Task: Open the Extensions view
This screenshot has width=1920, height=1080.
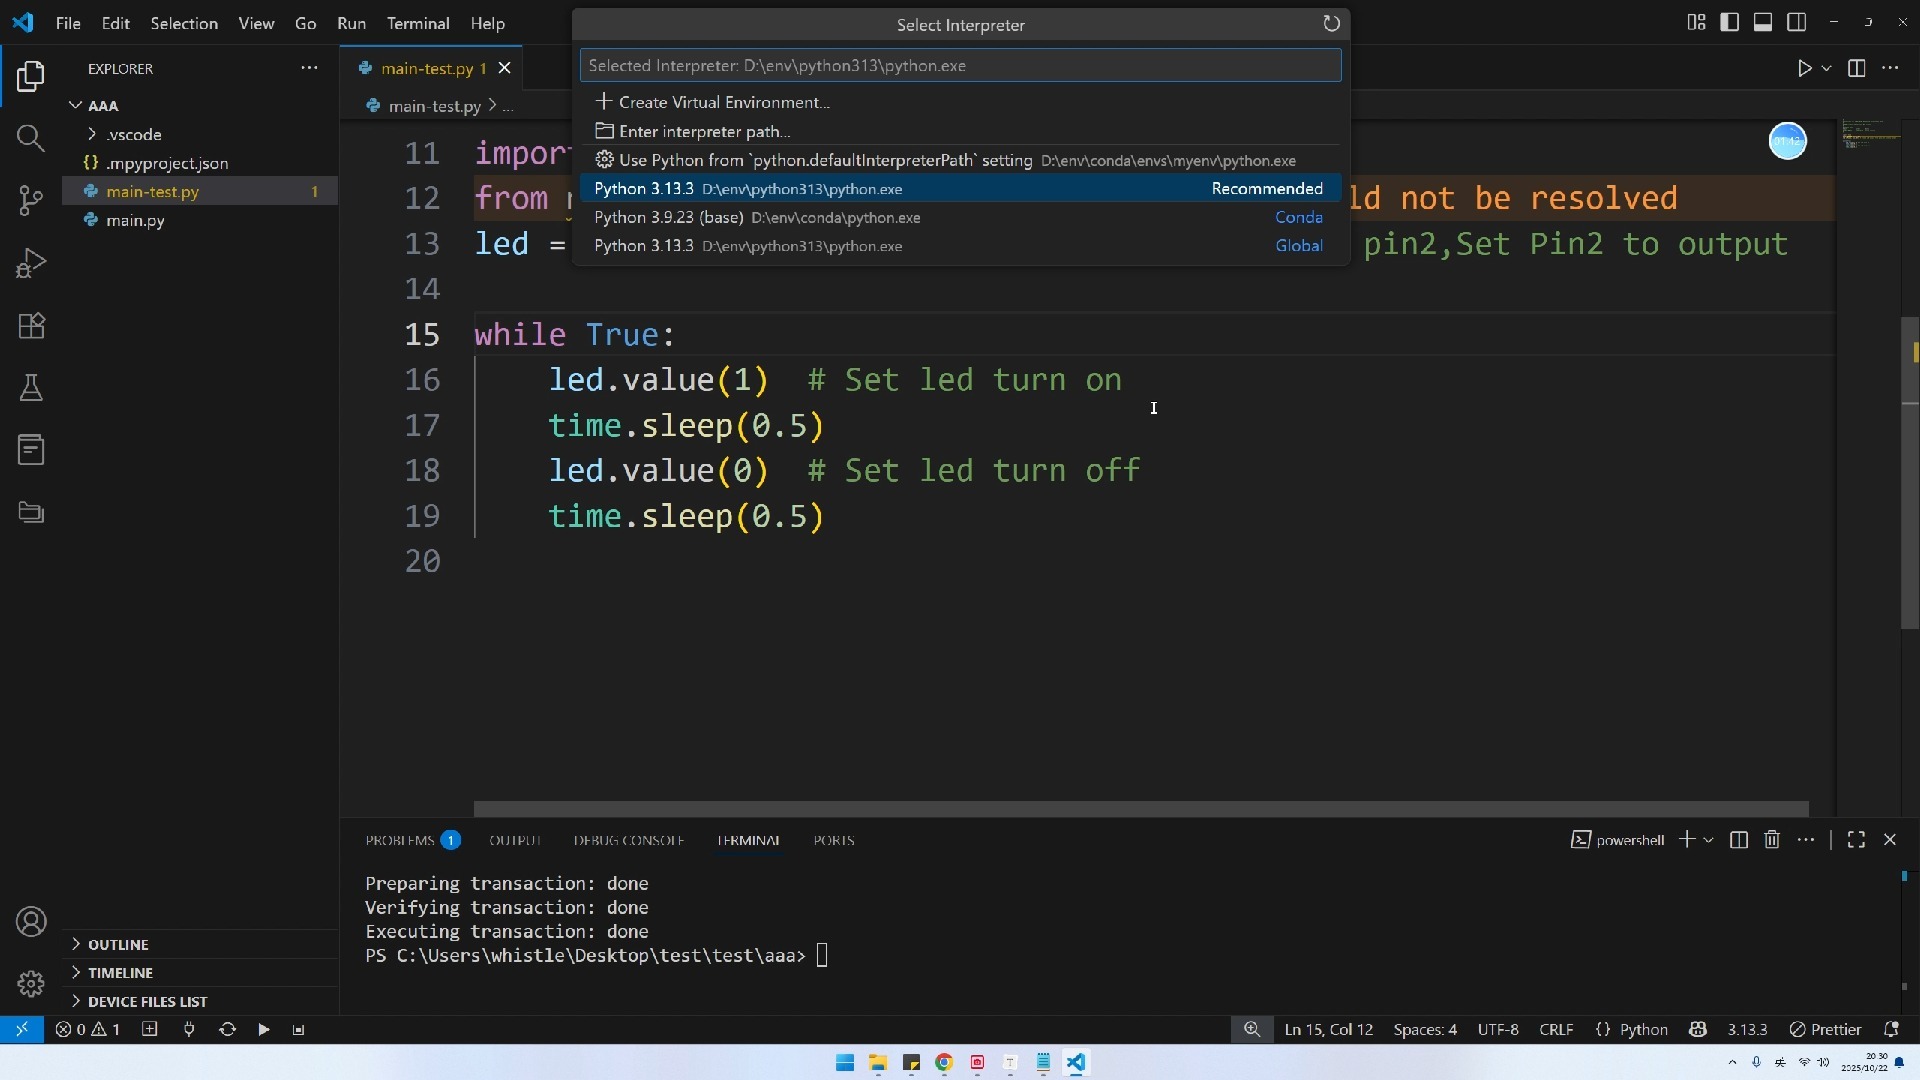Action: [31, 326]
